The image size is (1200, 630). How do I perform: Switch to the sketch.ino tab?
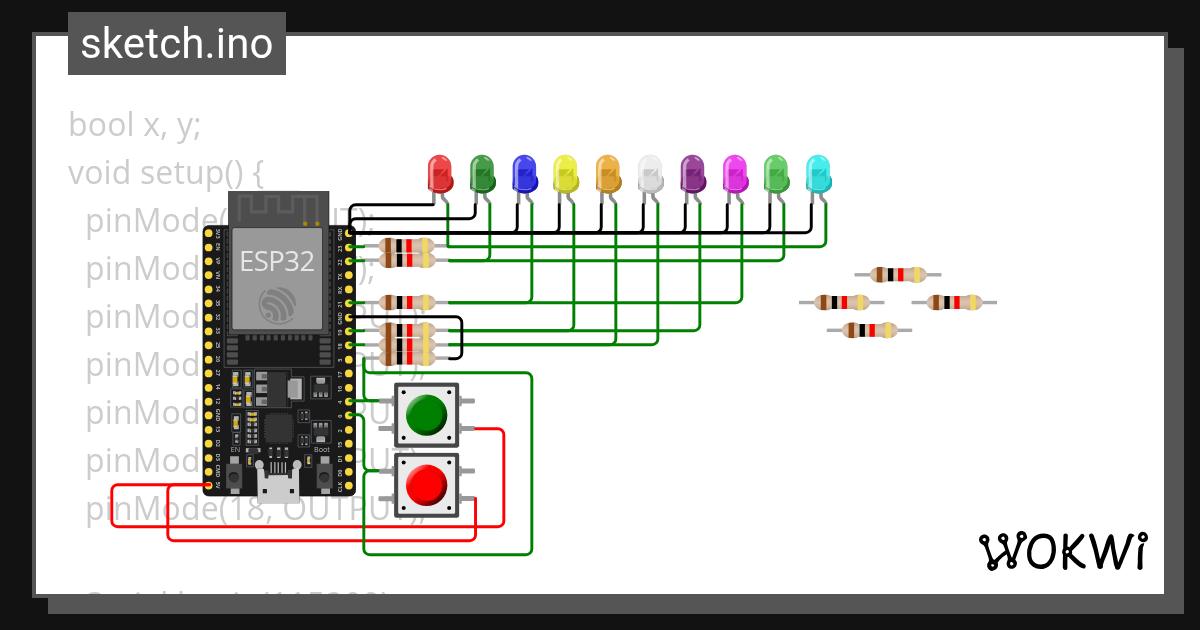[x=176, y=44]
